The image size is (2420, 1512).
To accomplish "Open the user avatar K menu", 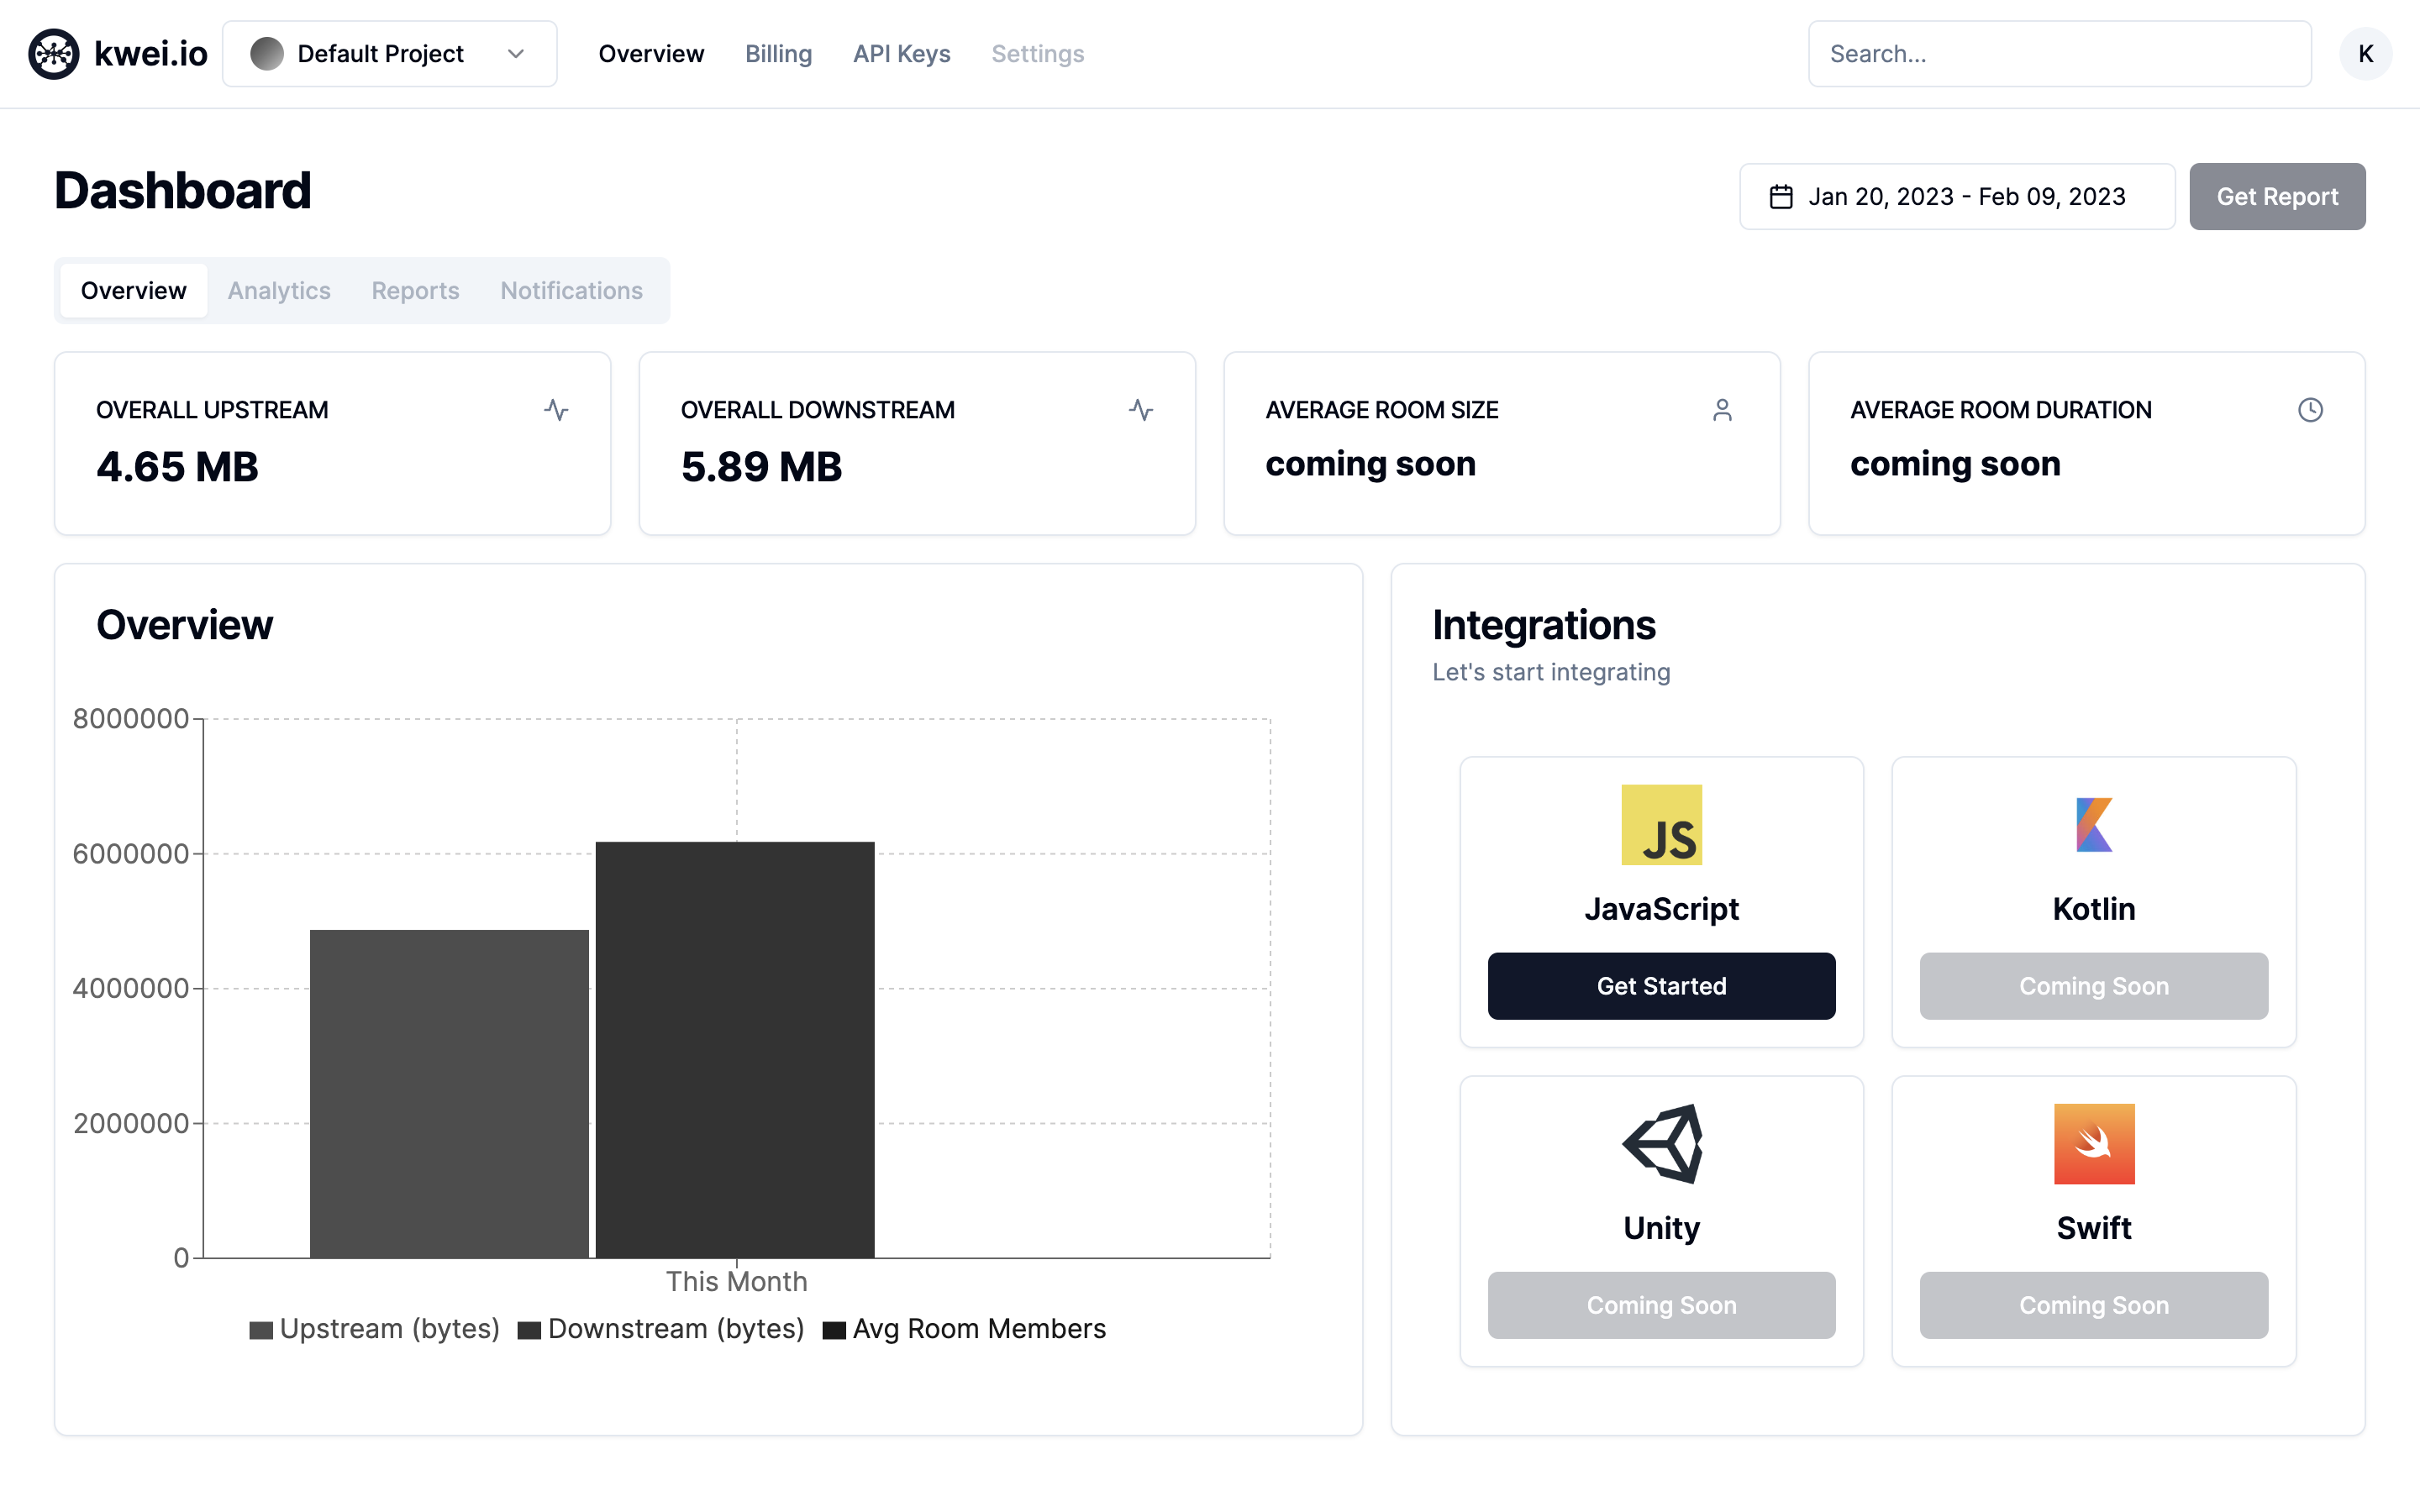I will [2365, 54].
